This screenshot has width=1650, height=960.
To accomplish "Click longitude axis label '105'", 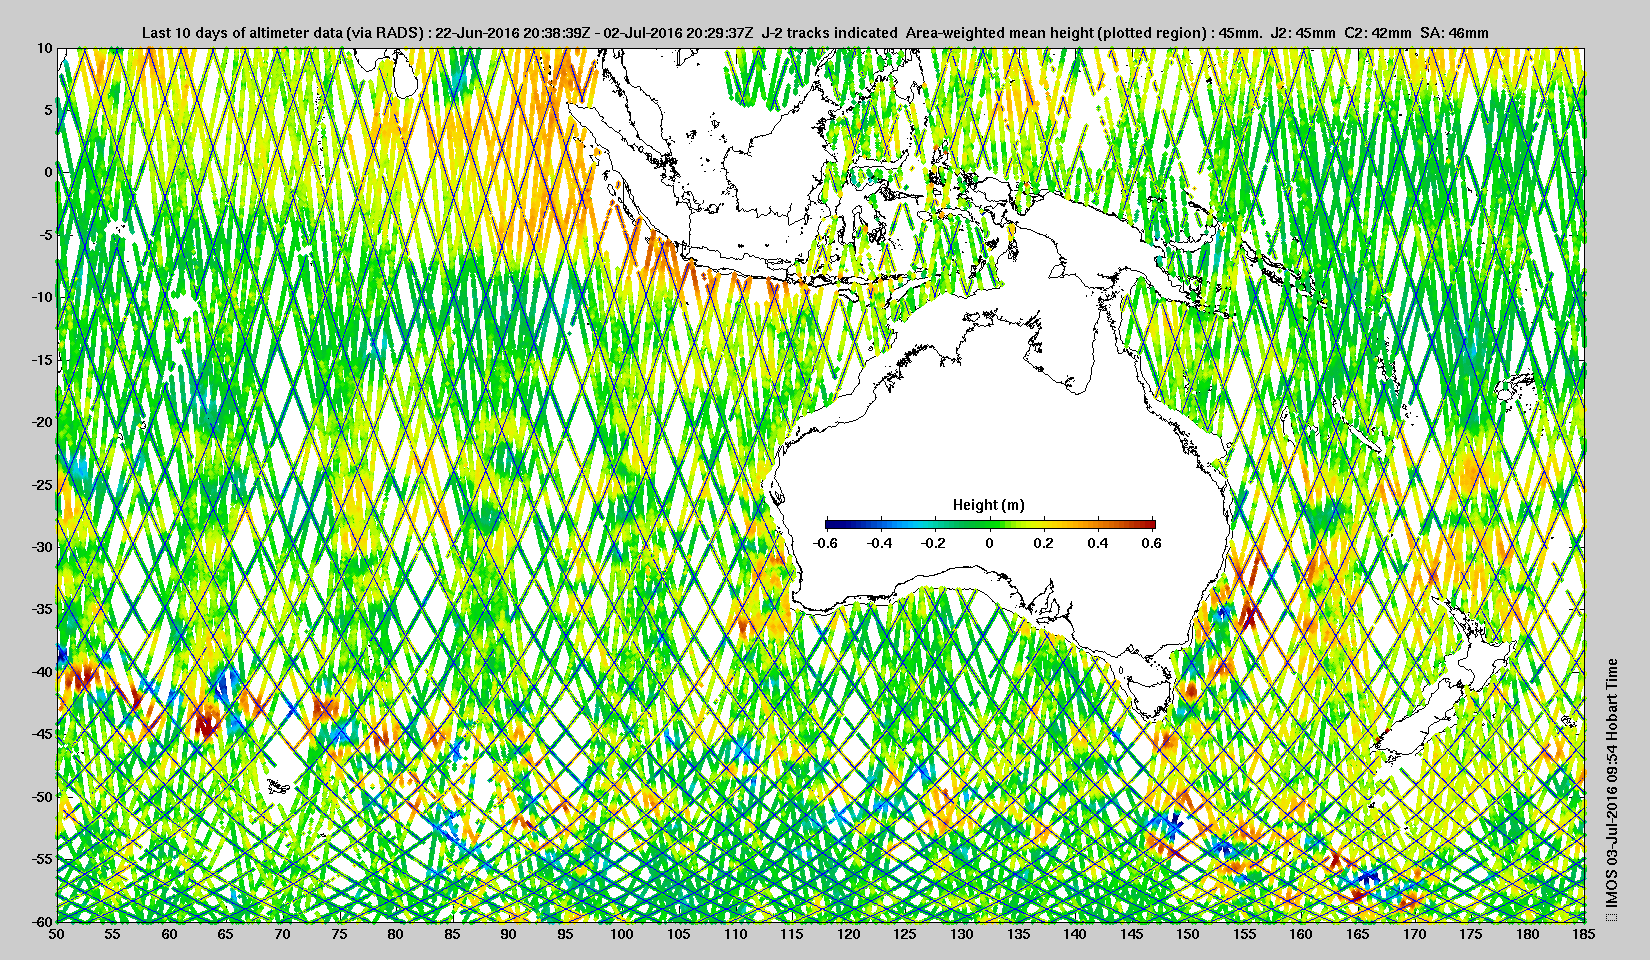I will pyautogui.click(x=679, y=934).
